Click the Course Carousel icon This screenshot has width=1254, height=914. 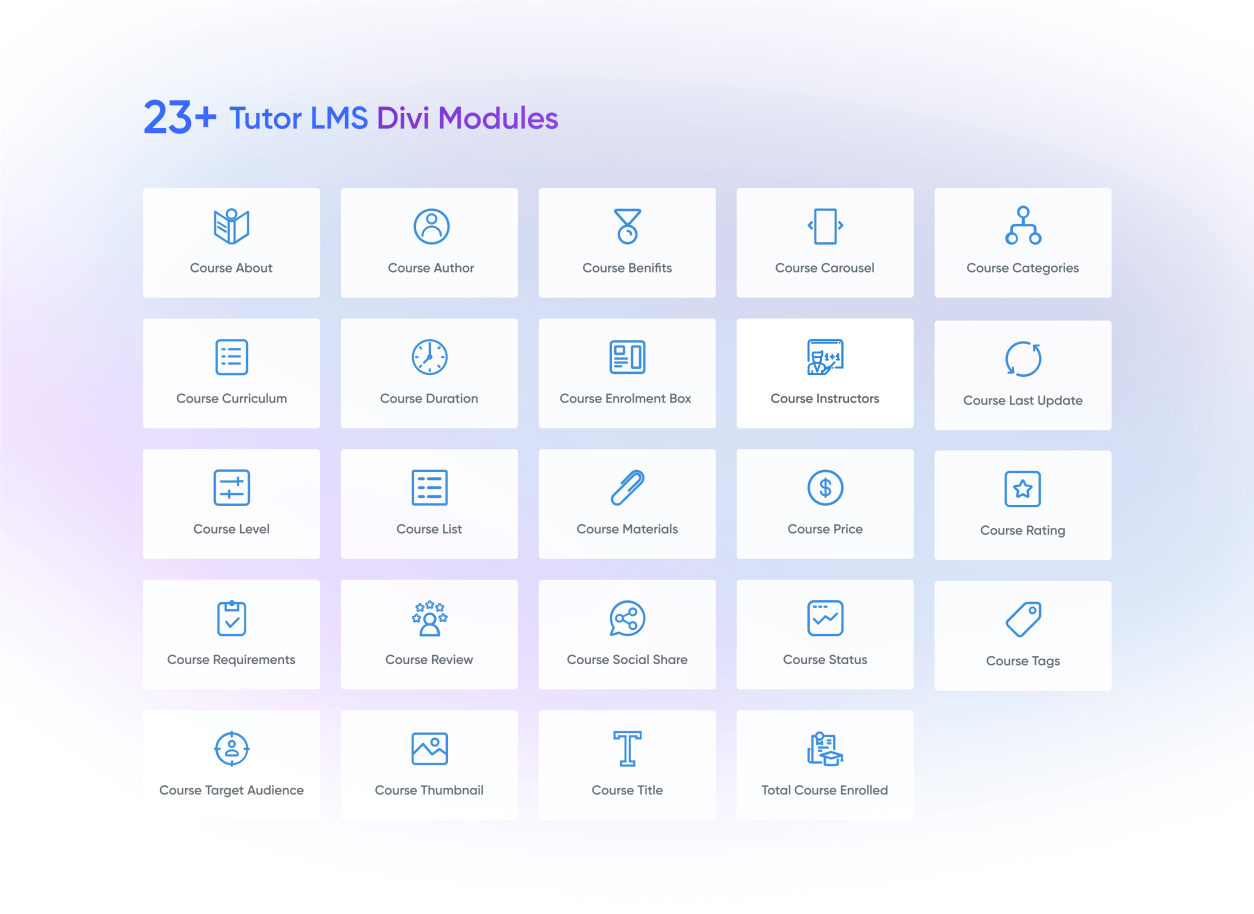click(825, 225)
